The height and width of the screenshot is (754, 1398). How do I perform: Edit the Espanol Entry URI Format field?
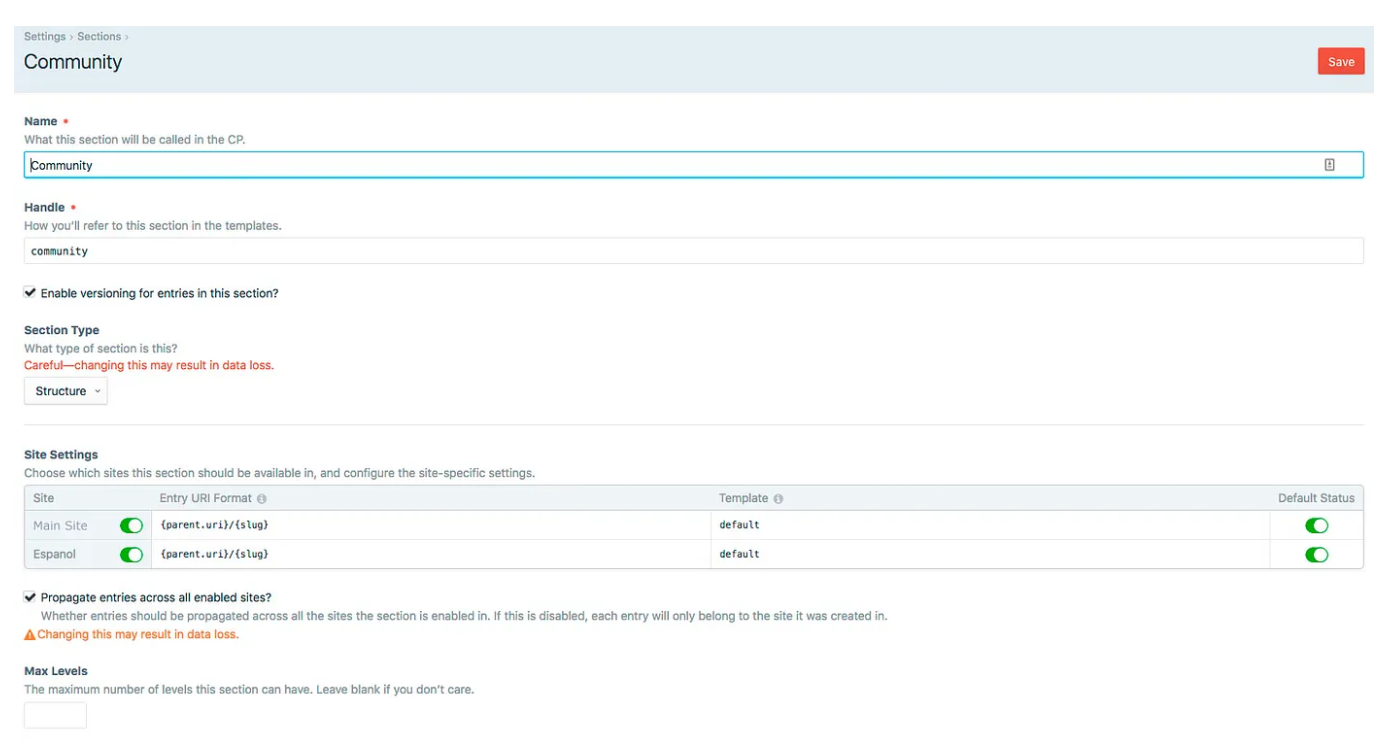click(x=430, y=554)
